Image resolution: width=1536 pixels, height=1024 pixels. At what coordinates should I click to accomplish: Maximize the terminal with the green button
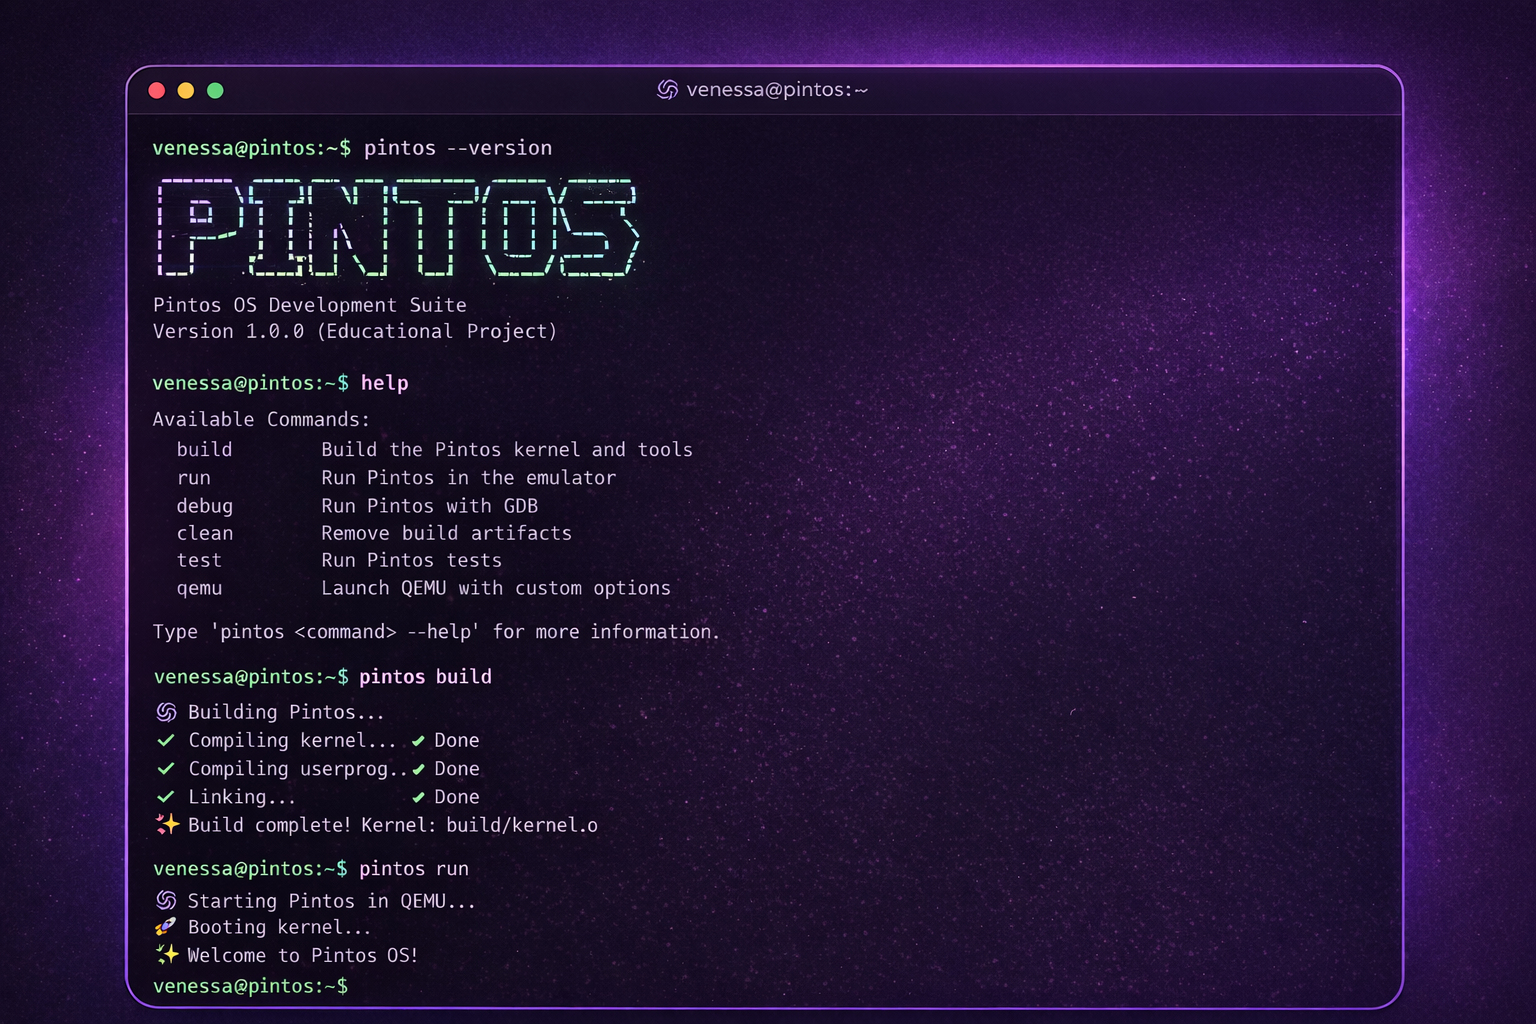click(x=215, y=91)
